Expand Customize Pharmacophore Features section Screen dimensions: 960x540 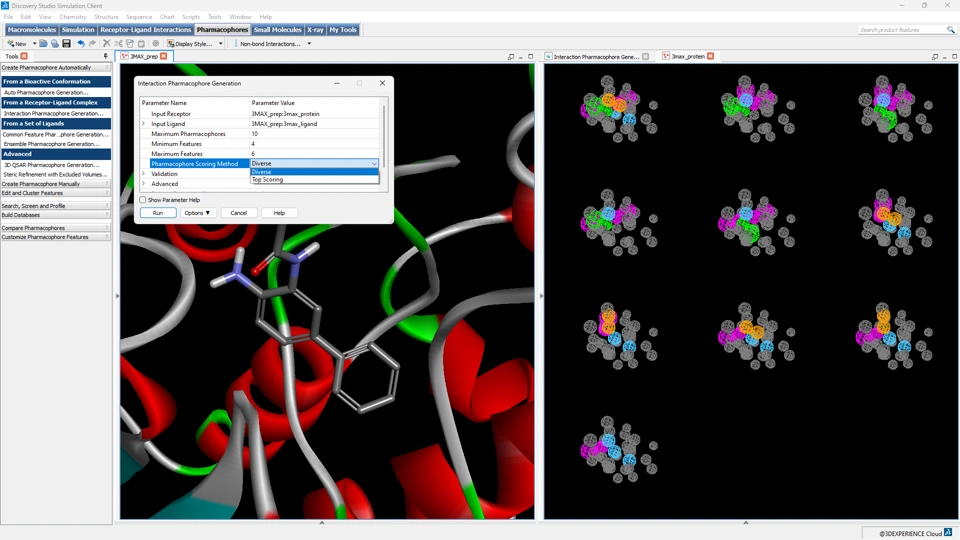pos(55,237)
